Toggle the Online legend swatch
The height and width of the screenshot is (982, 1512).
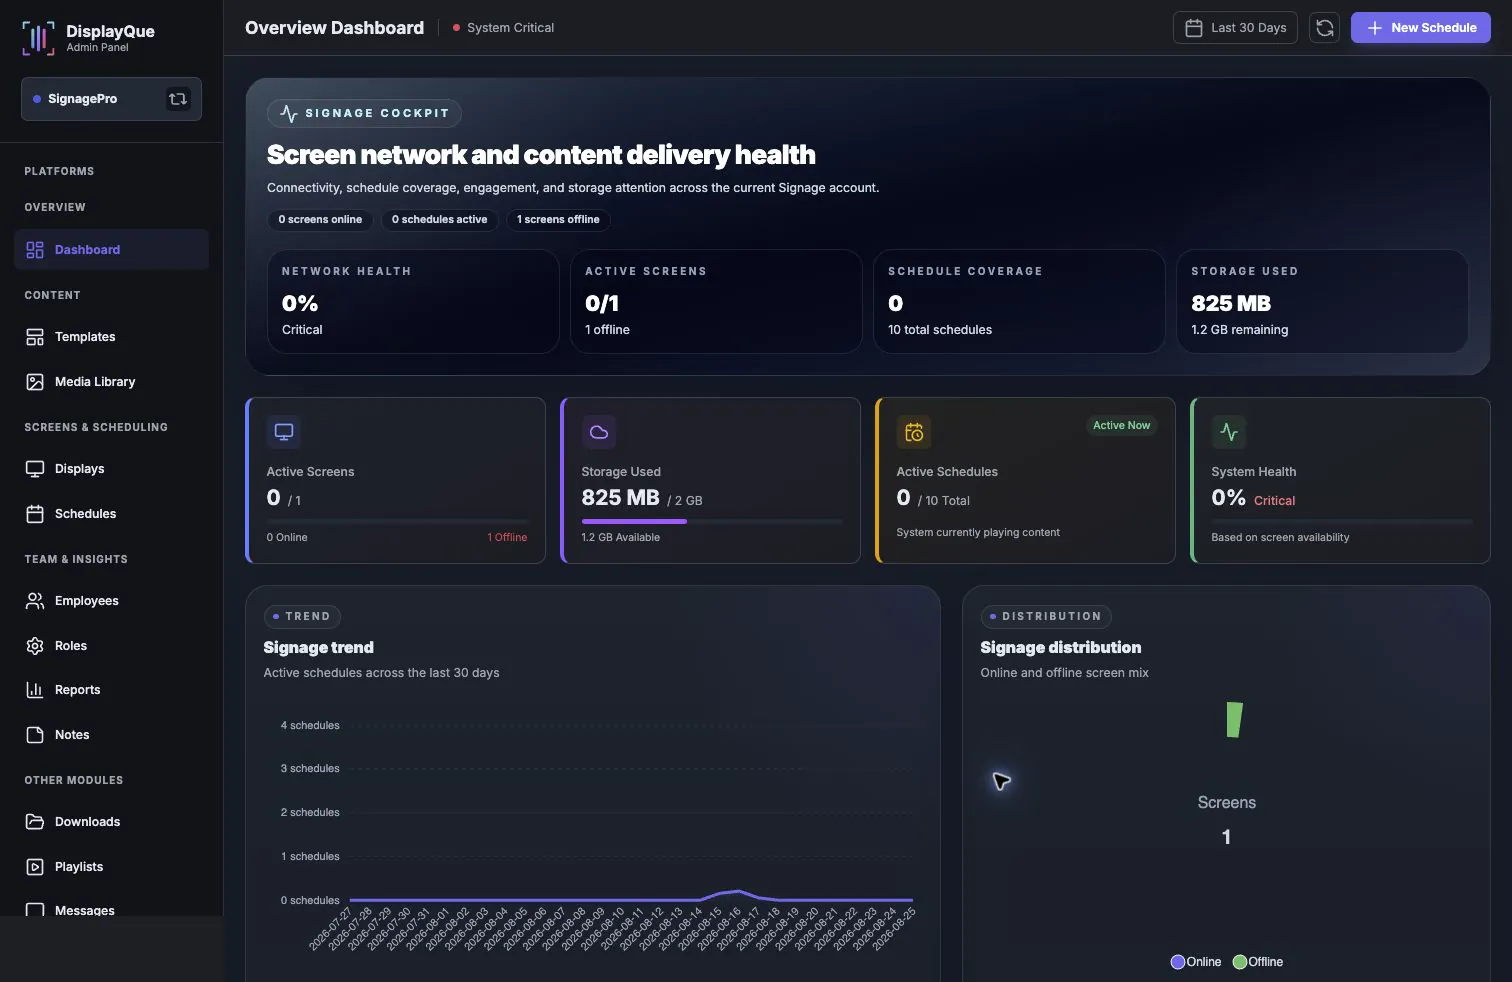[x=1178, y=962]
